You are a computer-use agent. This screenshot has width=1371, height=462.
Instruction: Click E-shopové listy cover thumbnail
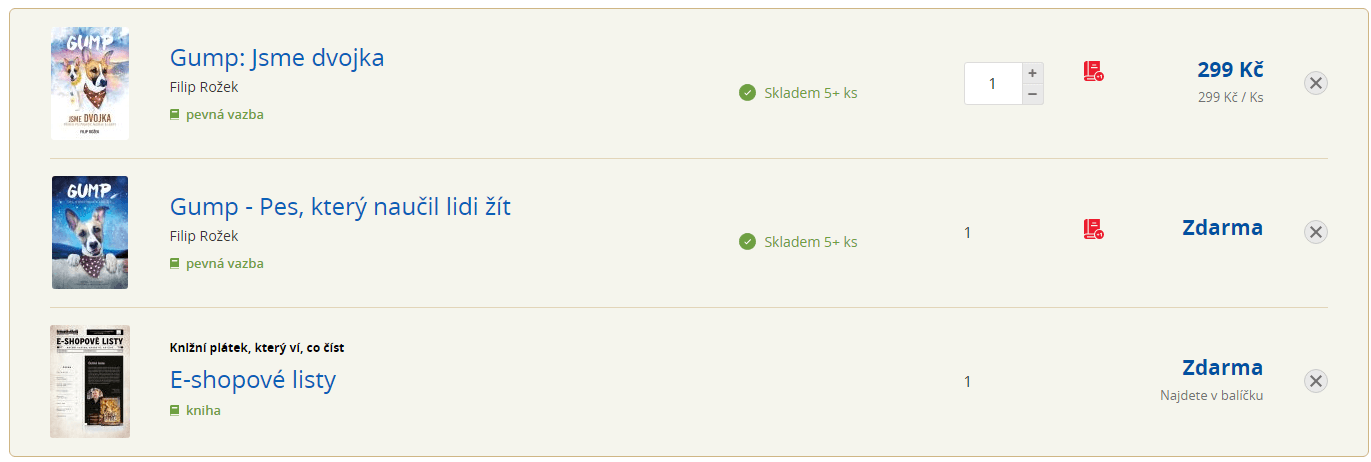(90, 381)
